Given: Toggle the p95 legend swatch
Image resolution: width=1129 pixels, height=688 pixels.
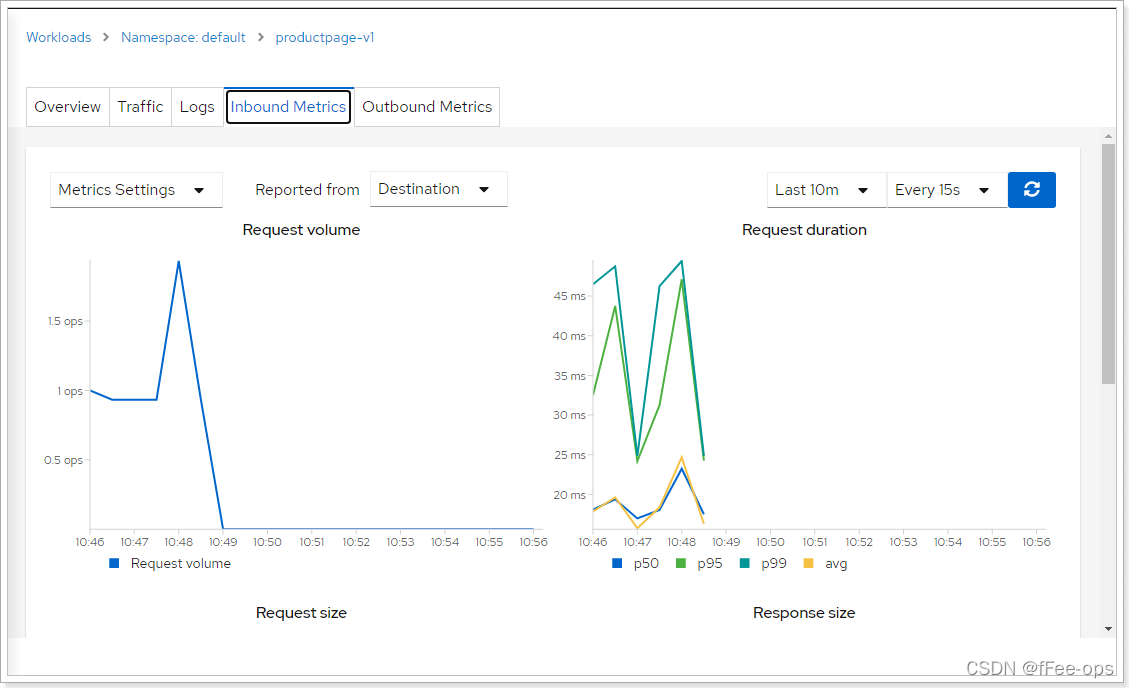Looking at the screenshot, I should point(681,563).
